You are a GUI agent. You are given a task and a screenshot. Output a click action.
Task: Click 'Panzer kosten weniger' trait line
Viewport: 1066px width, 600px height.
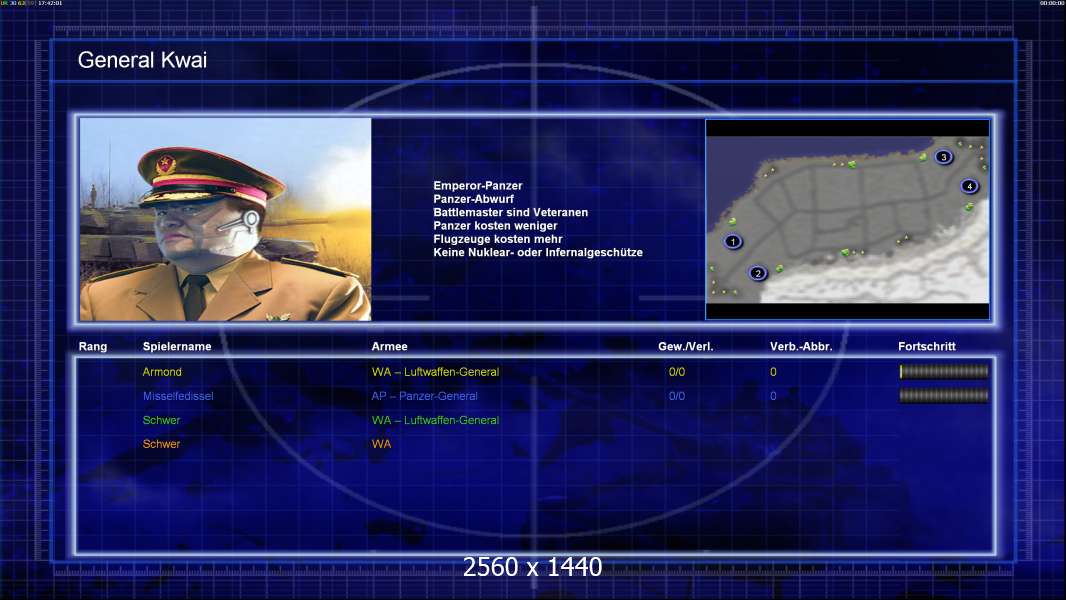[x=495, y=226]
